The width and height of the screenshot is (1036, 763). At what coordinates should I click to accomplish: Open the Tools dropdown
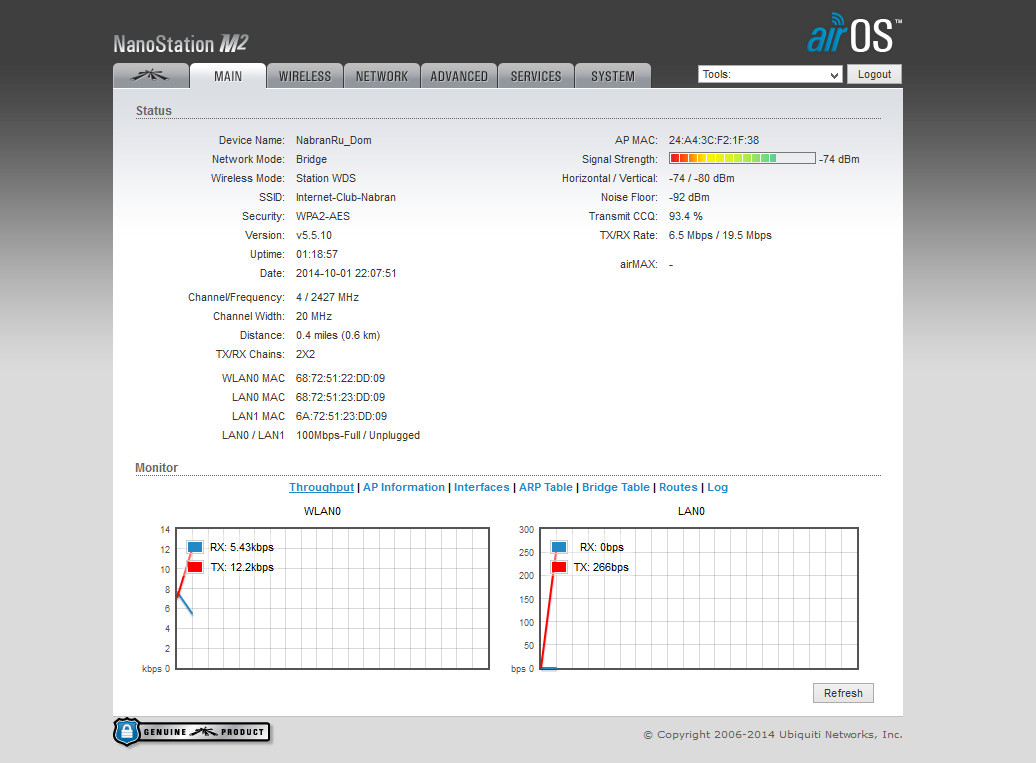point(770,75)
